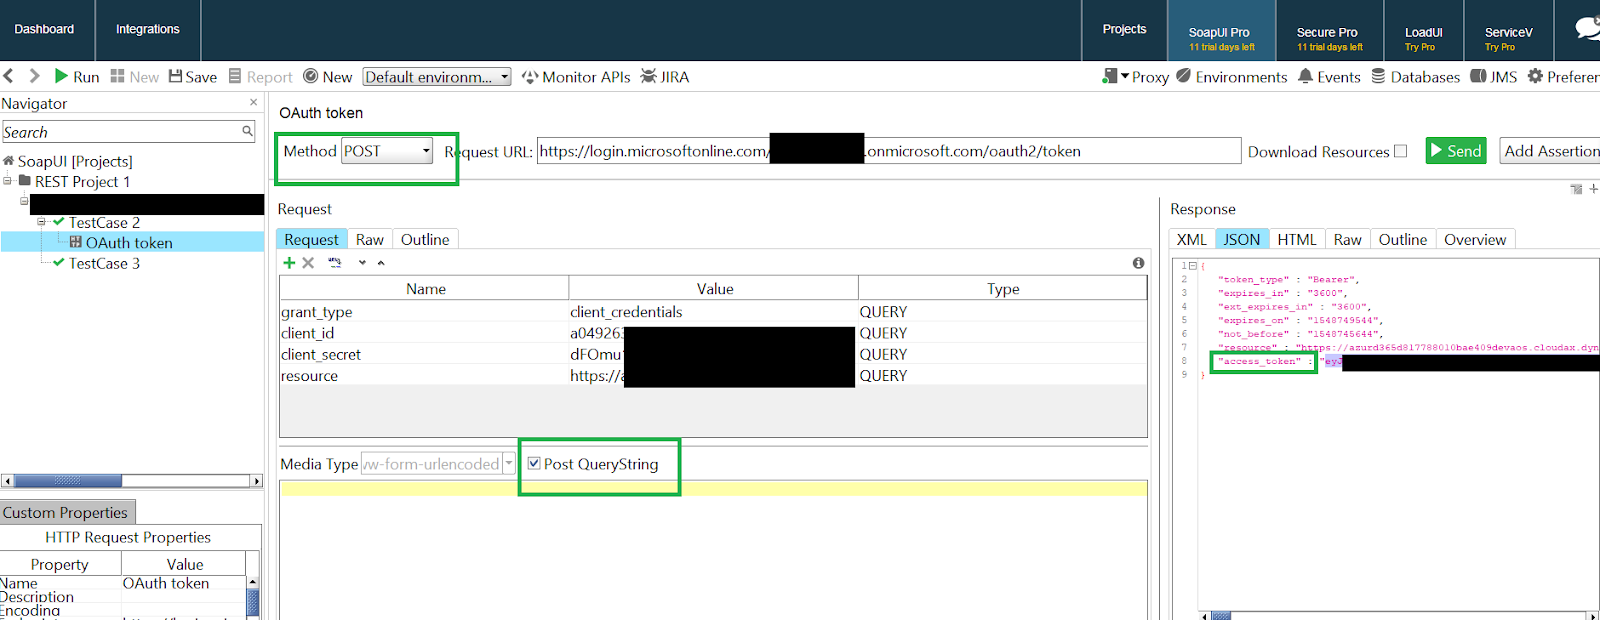Open Monitor APIs from toolbar
The image size is (1600, 620).
(576, 77)
